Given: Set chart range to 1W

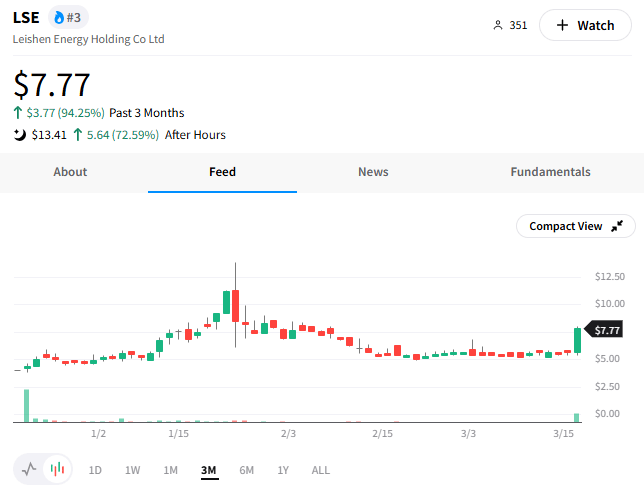Looking at the screenshot, I should point(132,470).
